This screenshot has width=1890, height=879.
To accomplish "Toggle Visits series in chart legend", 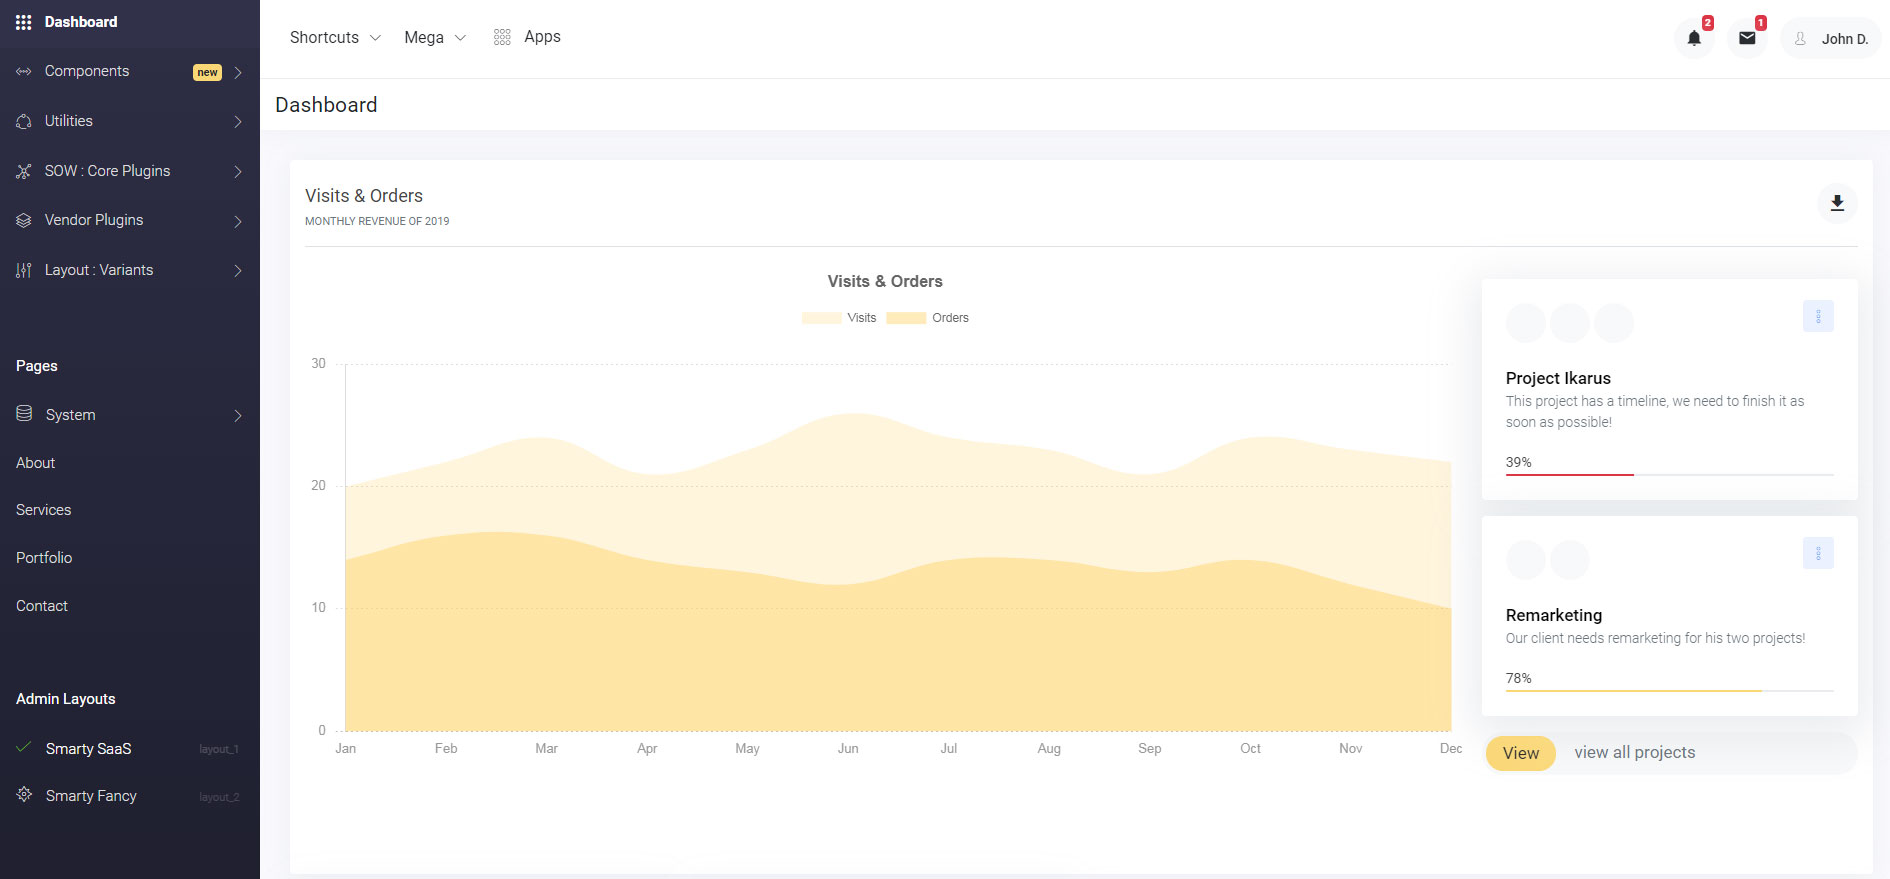I will (839, 318).
